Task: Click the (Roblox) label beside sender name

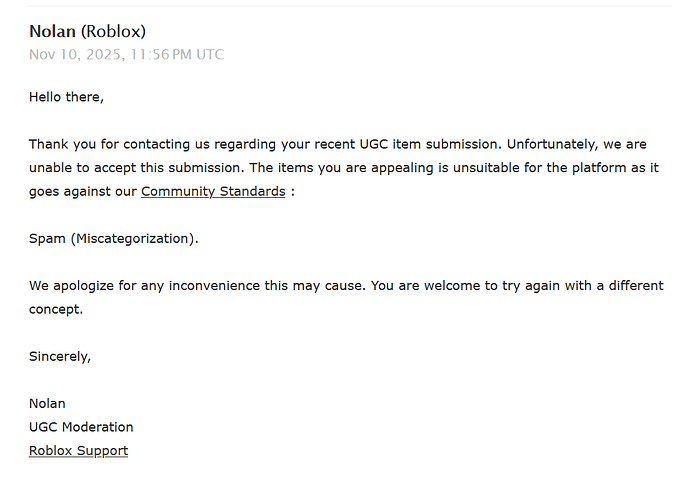Action: tap(113, 31)
